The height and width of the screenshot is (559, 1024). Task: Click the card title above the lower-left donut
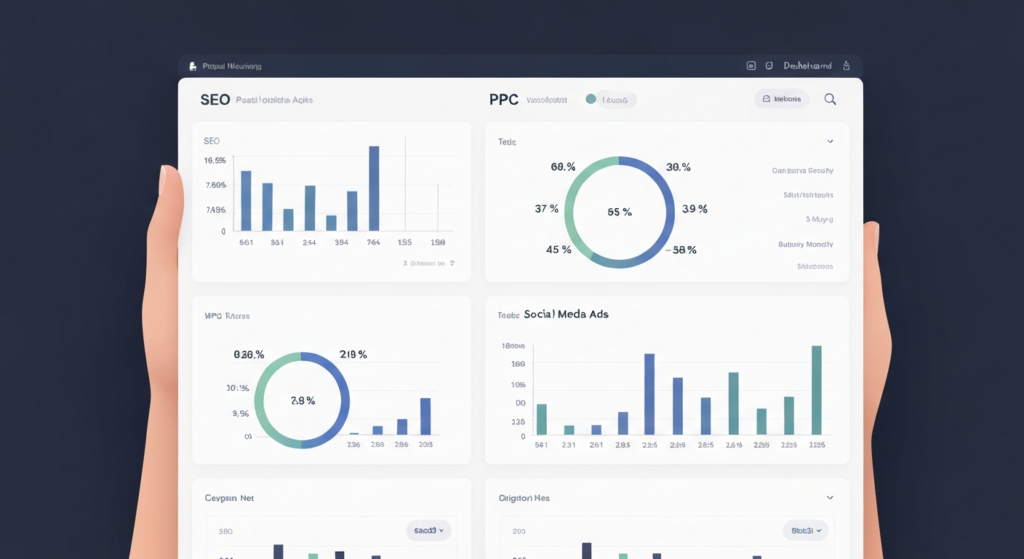(x=227, y=316)
